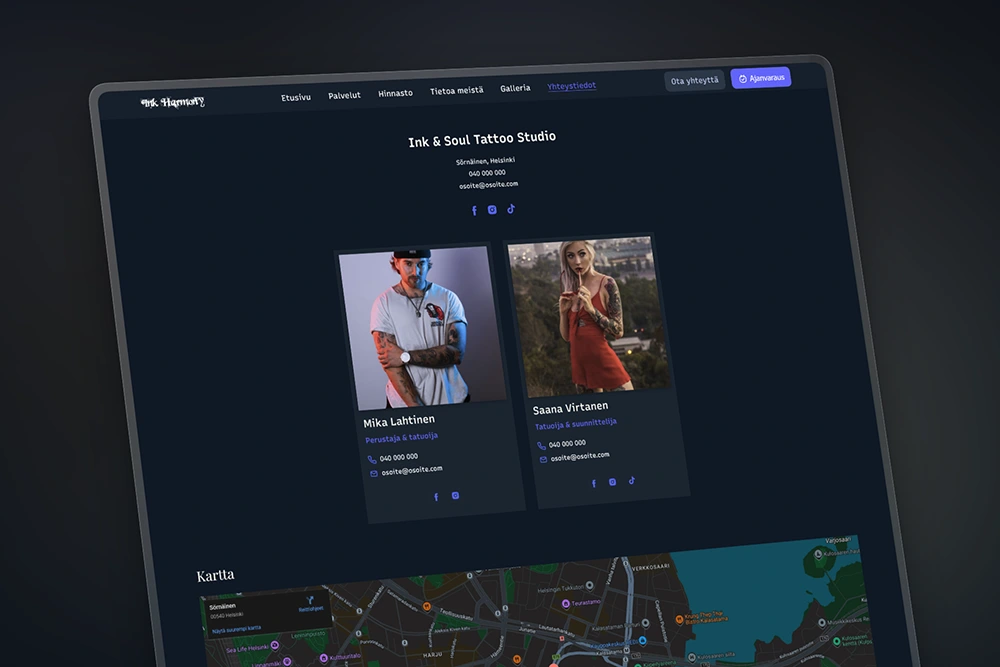Click Mika Lahtinen's phone number
The height and width of the screenshot is (667, 1000).
coord(399,457)
